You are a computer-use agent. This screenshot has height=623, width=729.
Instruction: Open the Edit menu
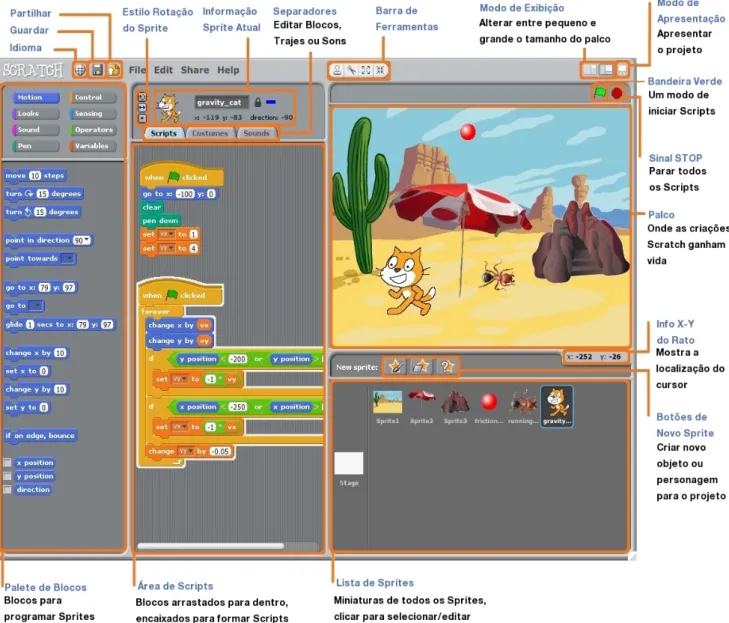click(x=163, y=70)
